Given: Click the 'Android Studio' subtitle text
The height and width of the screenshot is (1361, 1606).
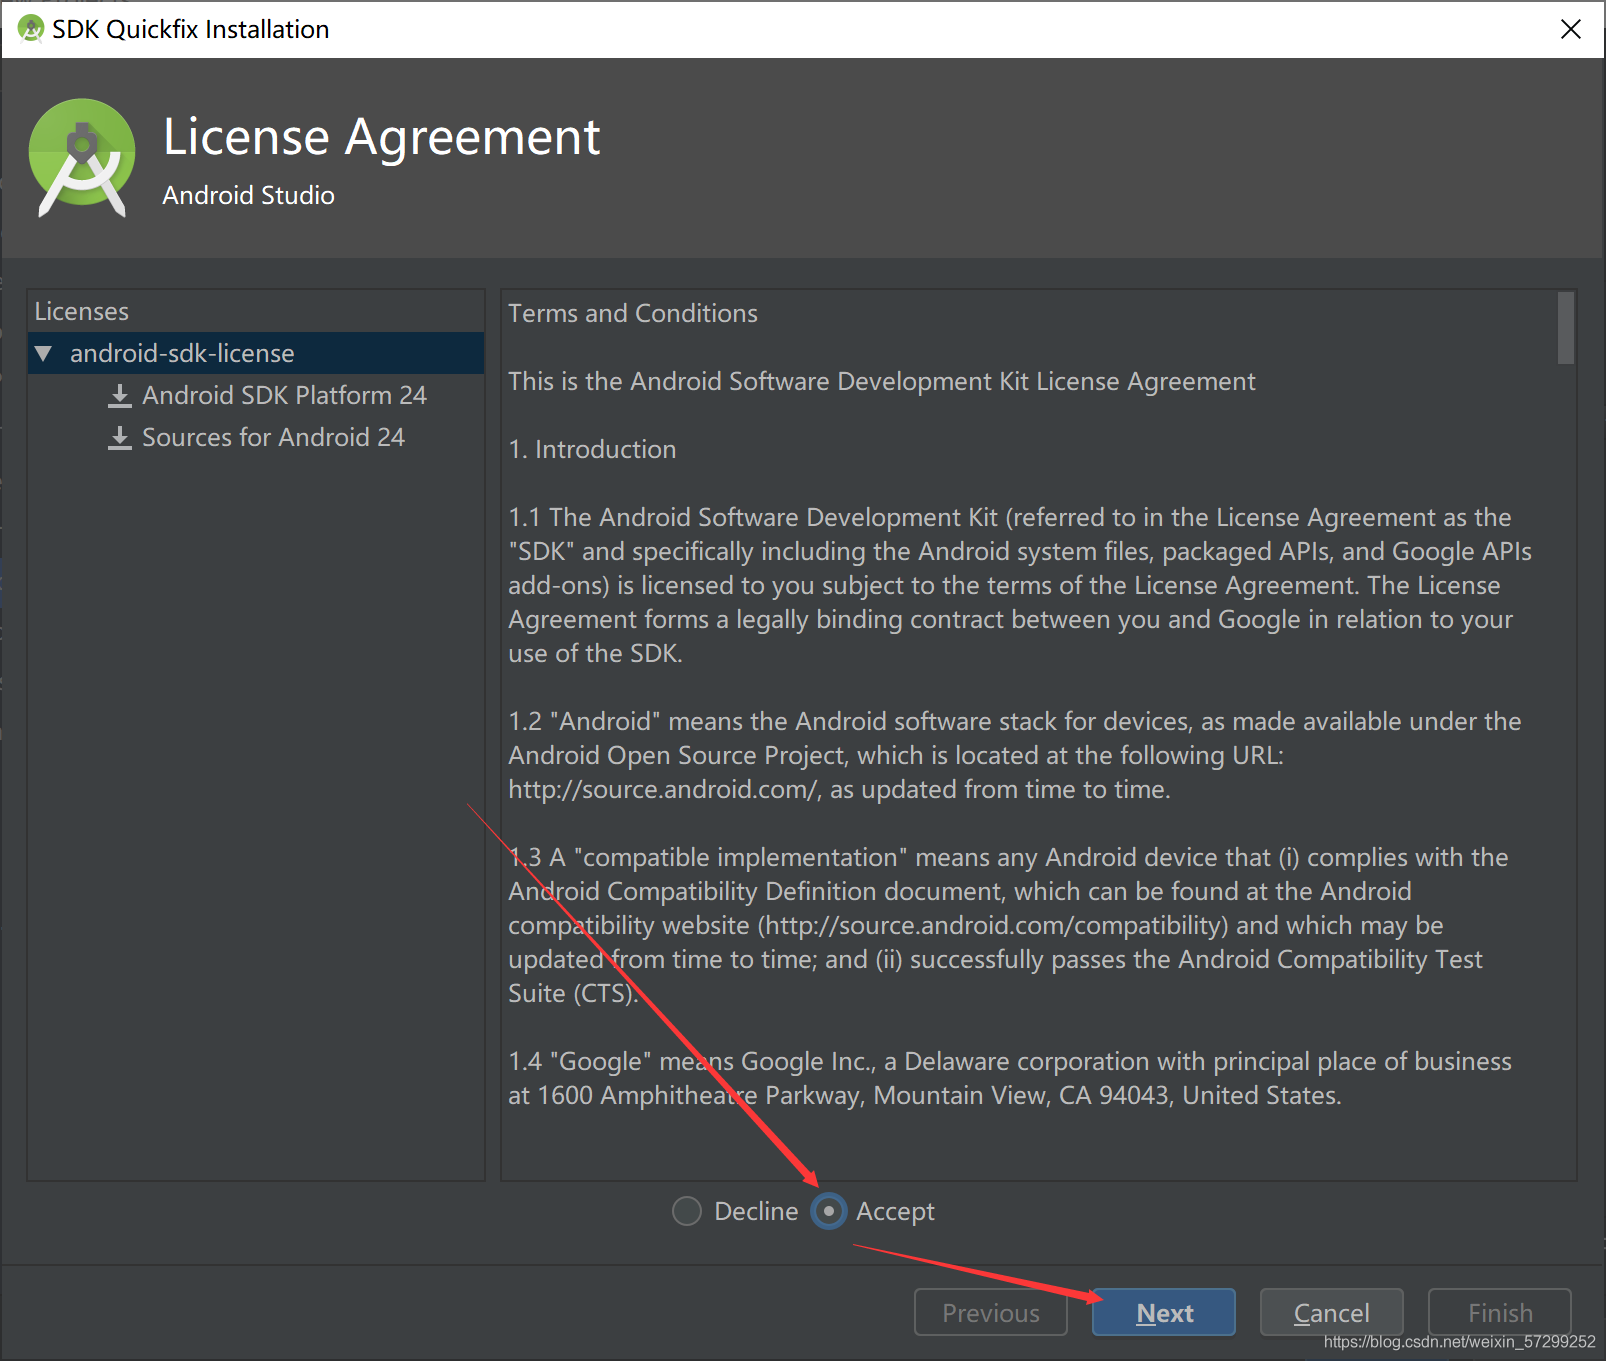Looking at the screenshot, I should coord(248,195).
